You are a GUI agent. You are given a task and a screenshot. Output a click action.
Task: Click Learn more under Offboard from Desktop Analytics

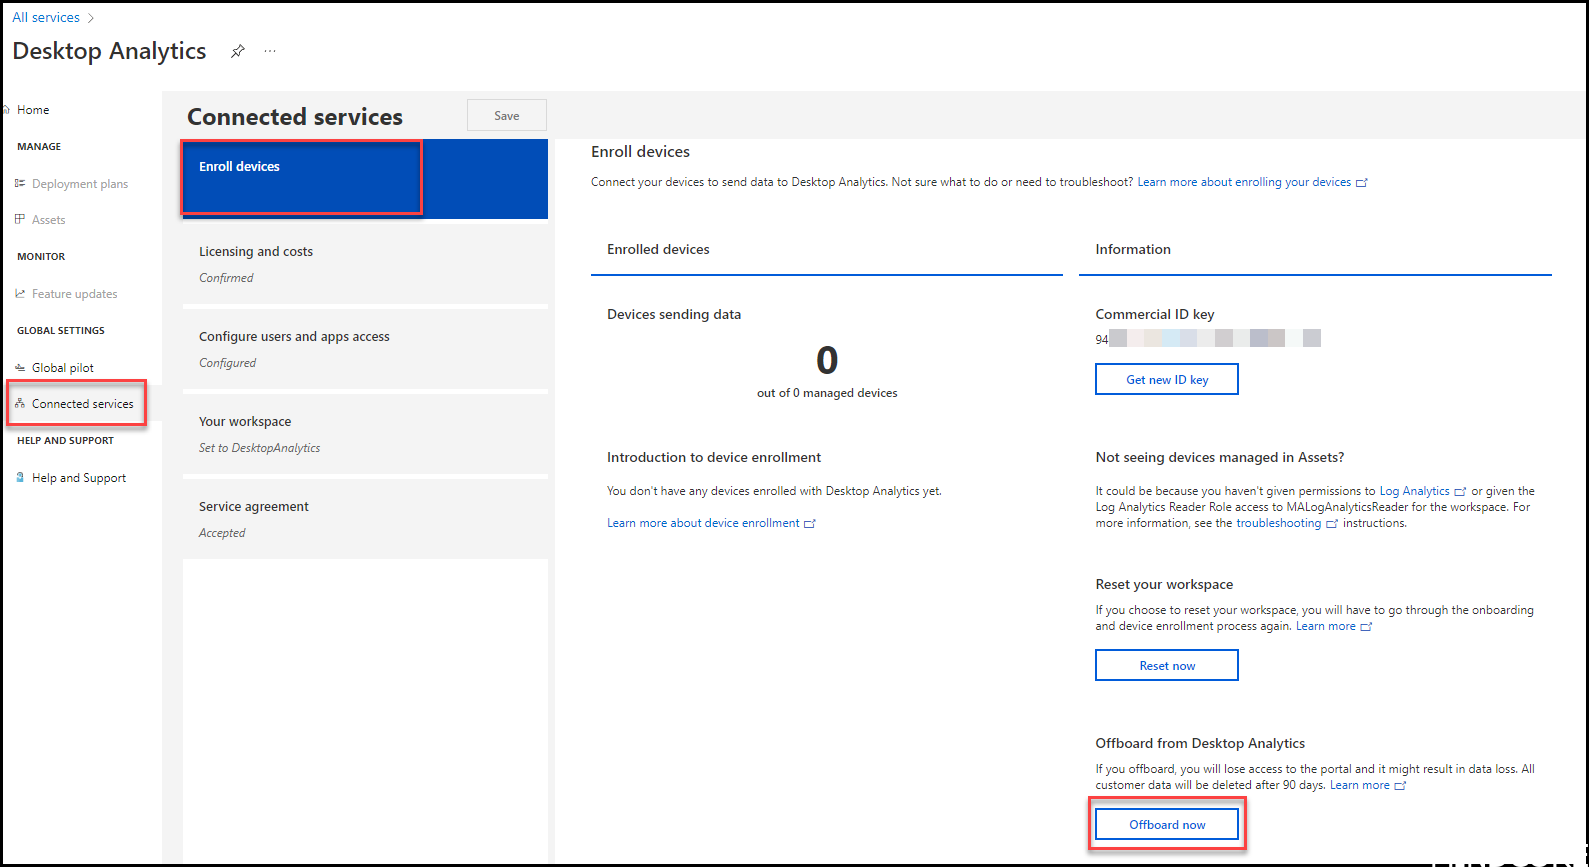(1360, 785)
